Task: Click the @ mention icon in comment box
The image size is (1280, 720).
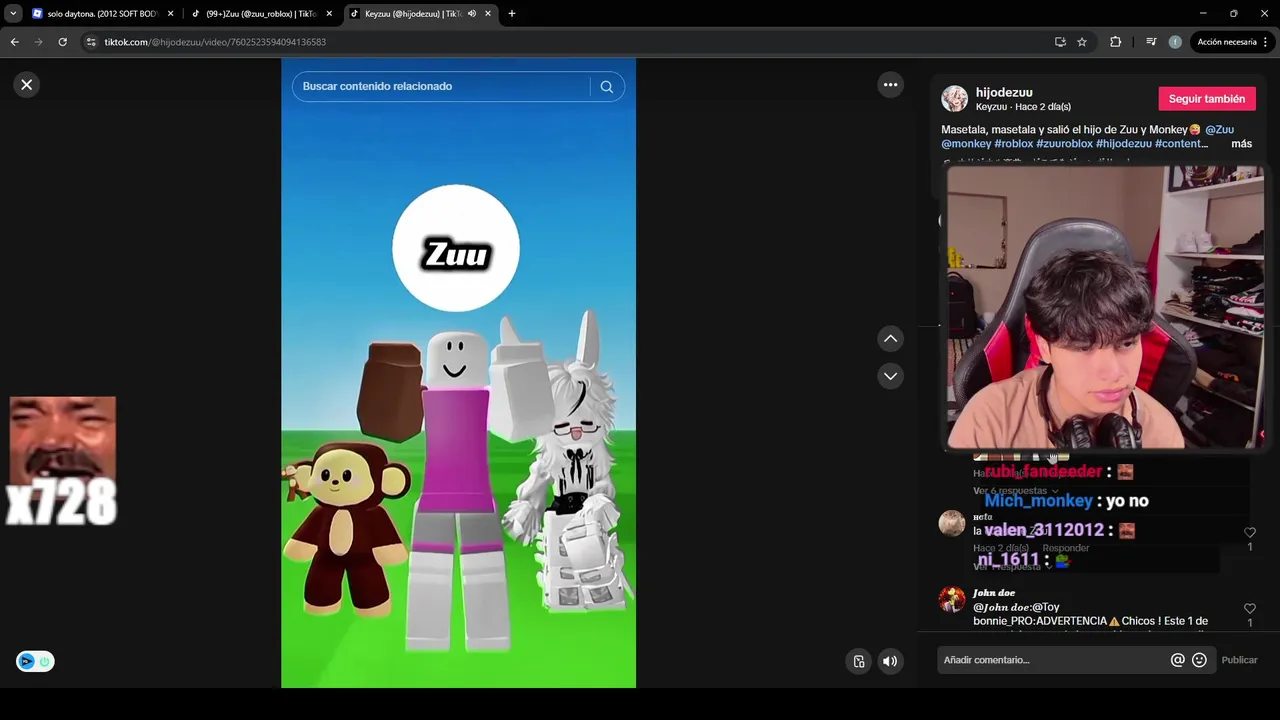Action: tap(1178, 660)
